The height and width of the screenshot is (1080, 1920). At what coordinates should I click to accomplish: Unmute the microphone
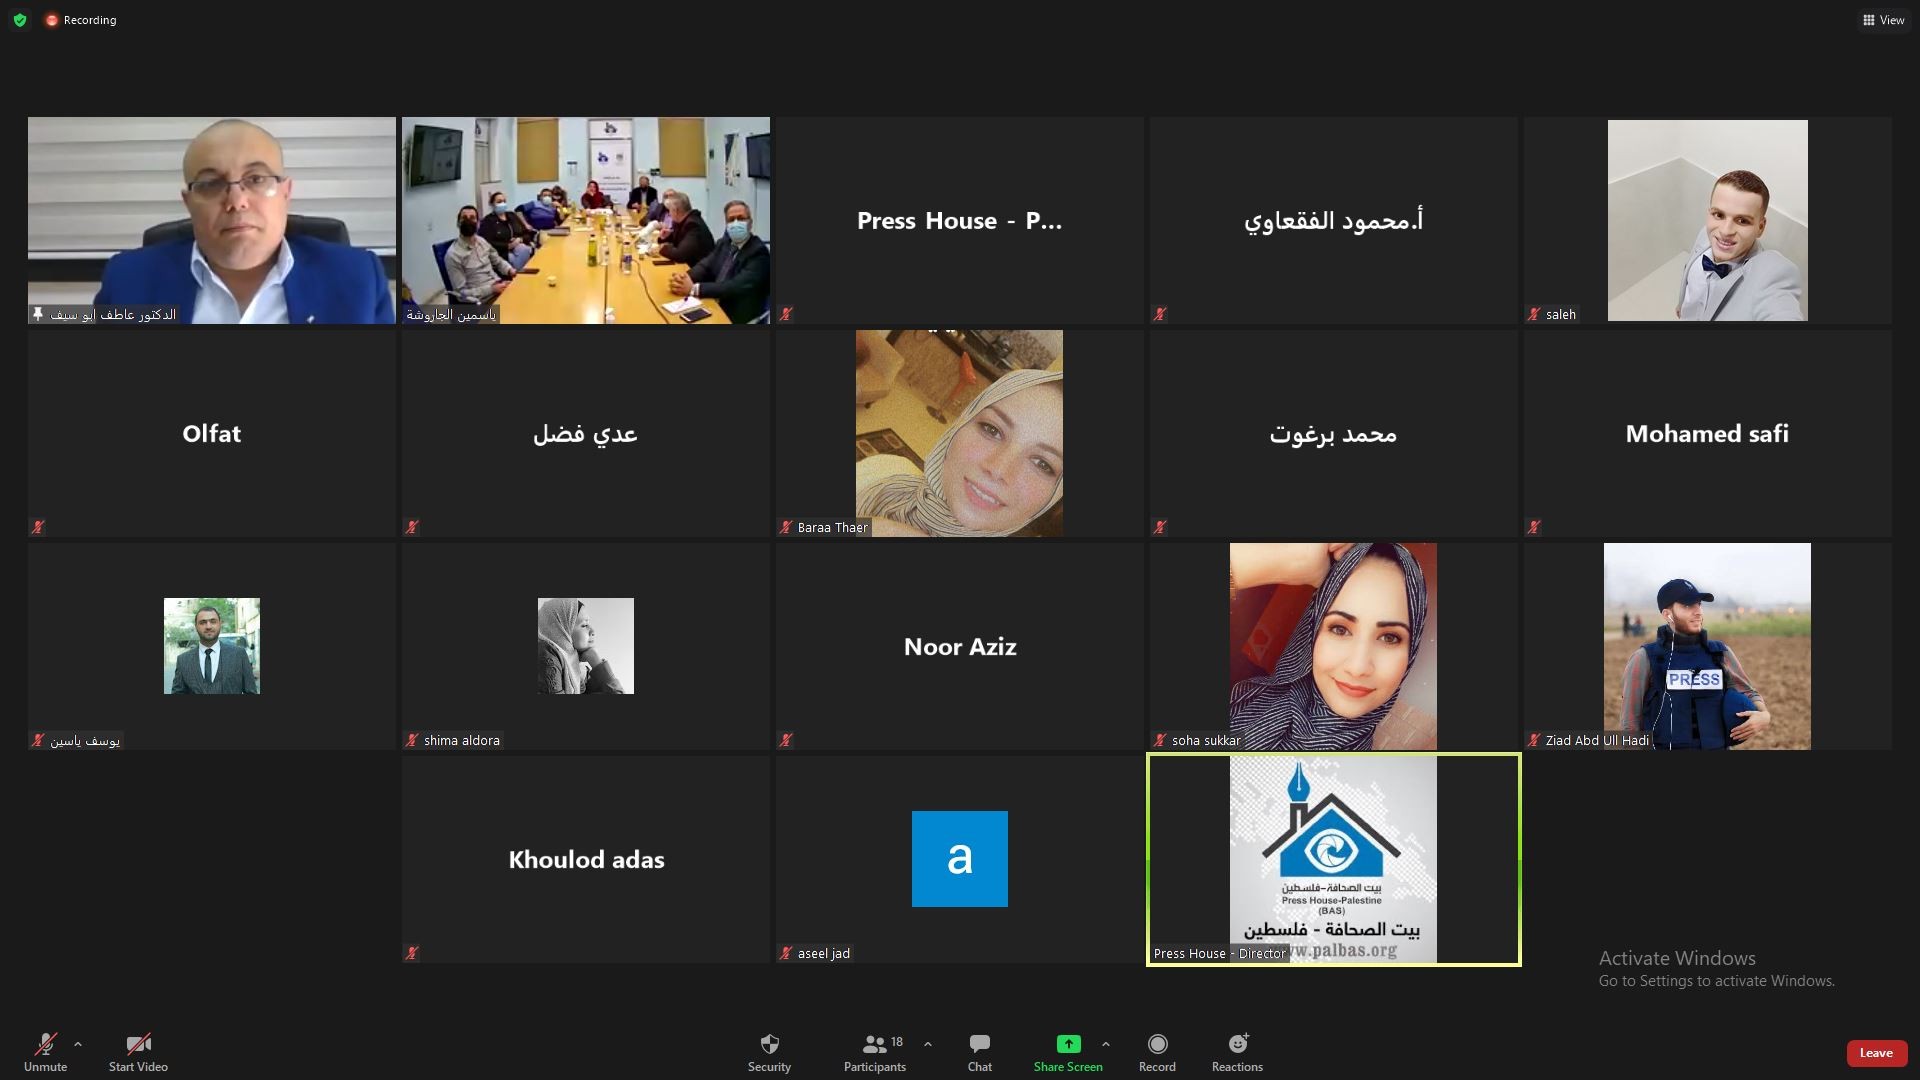click(45, 1051)
